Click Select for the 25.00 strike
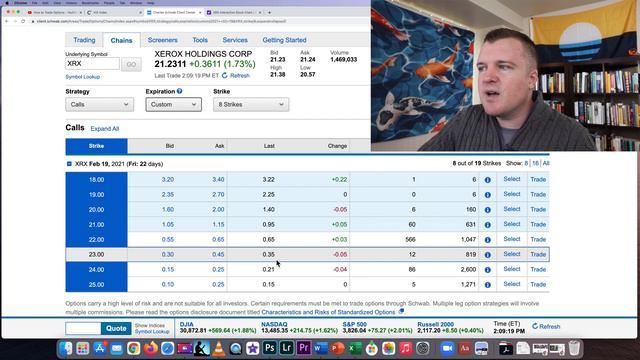 pyautogui.click(x=511, y=284)
